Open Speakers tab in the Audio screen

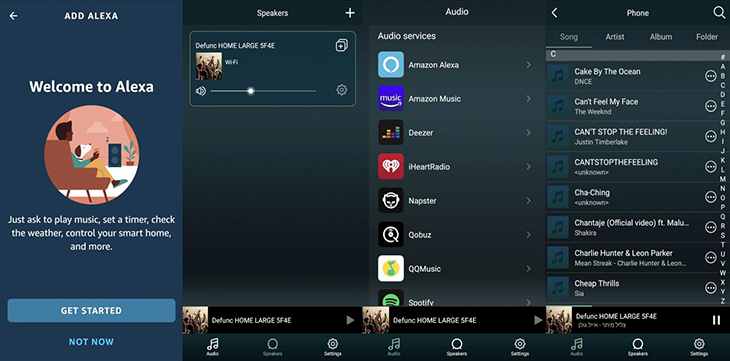click(457, 347)
